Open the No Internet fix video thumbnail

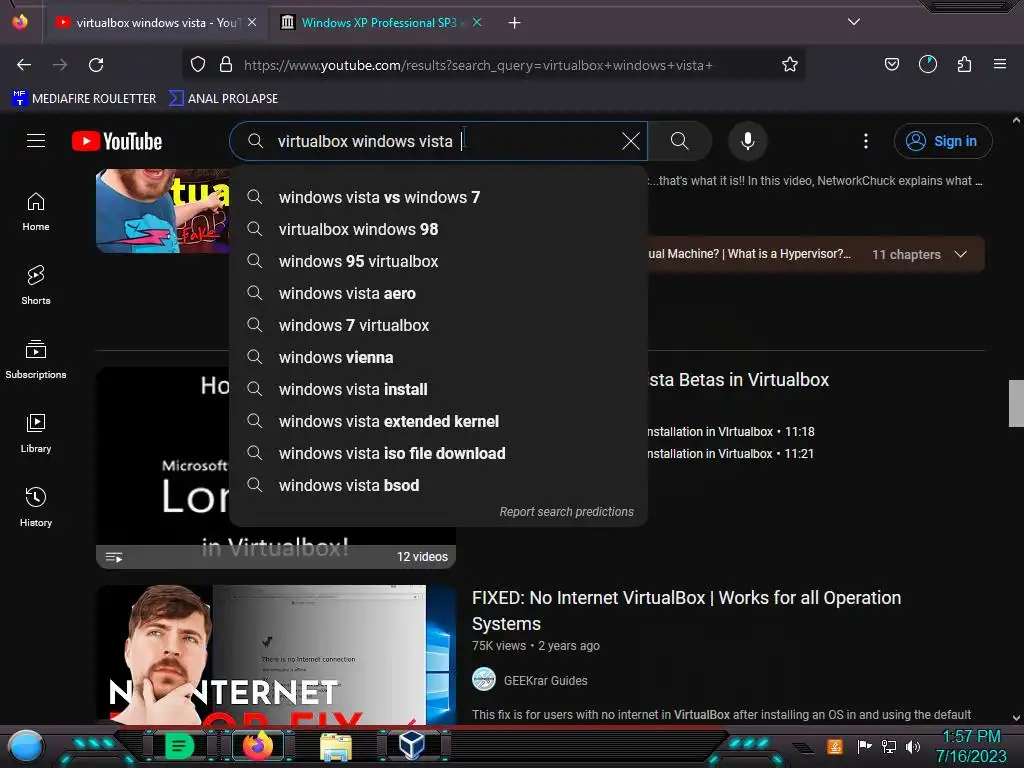click(276, 654)
